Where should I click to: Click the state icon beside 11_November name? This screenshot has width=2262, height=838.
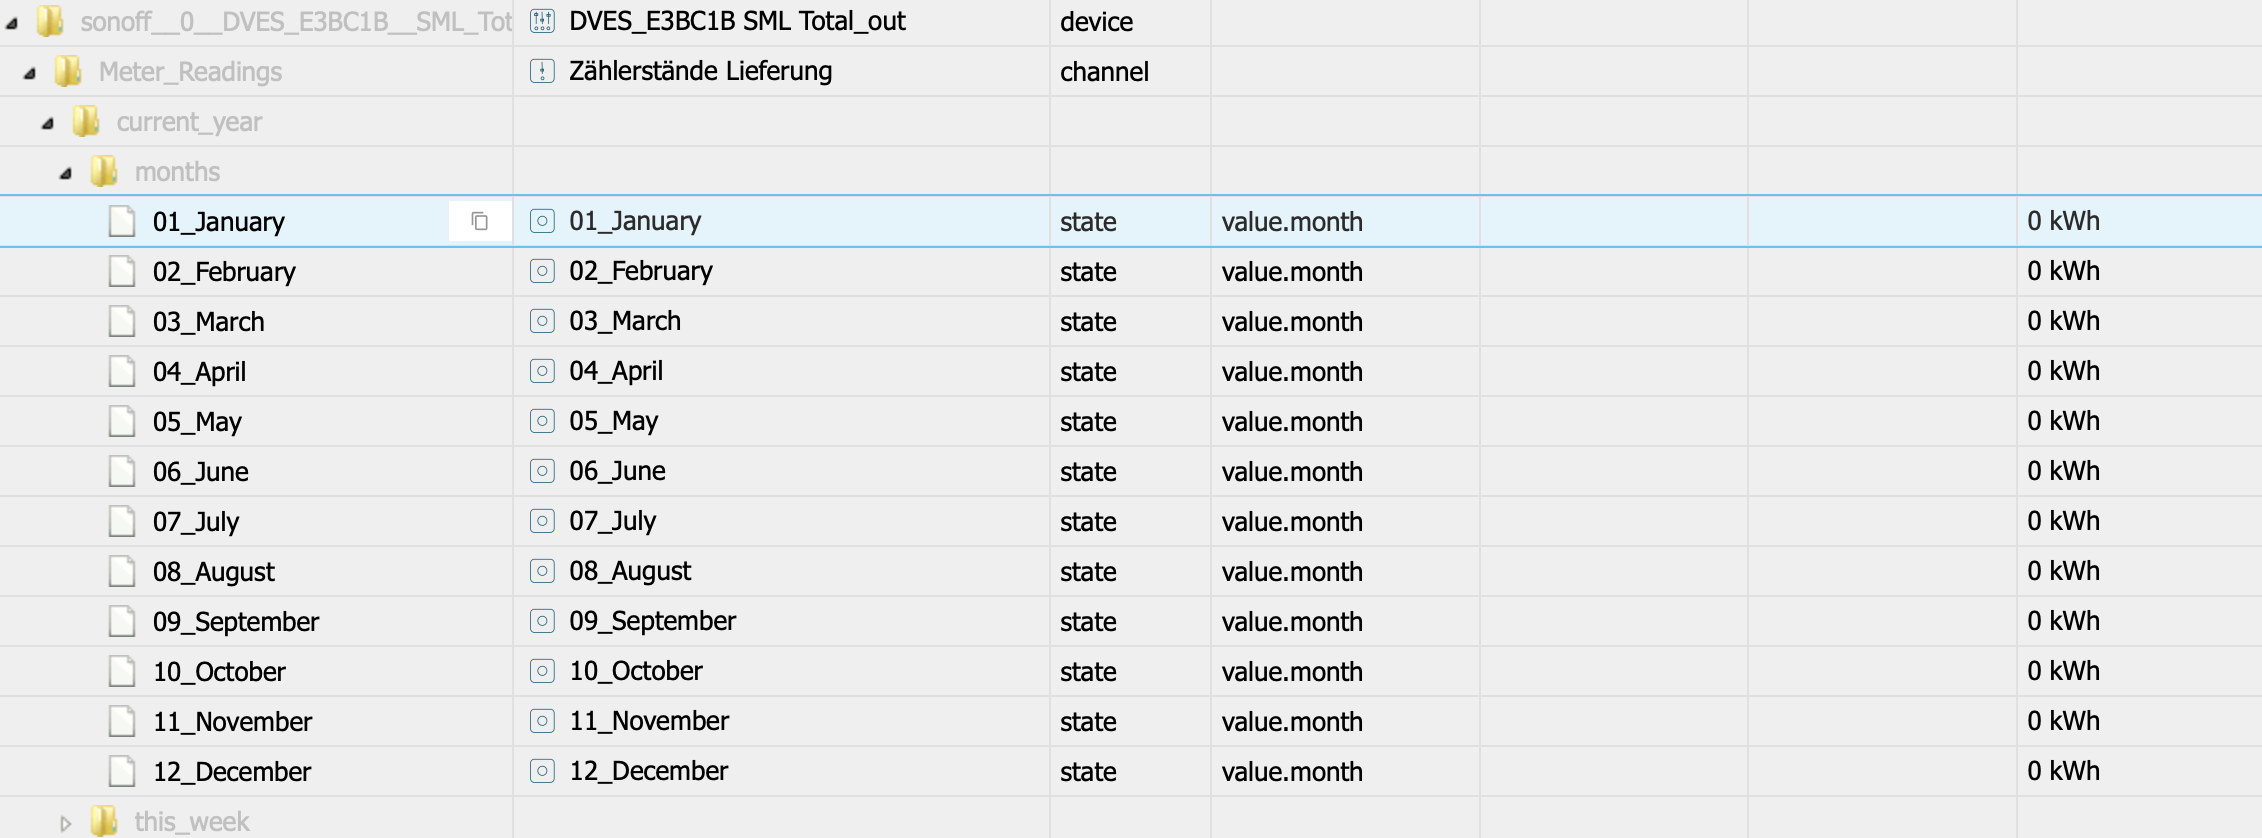point(542,721)
